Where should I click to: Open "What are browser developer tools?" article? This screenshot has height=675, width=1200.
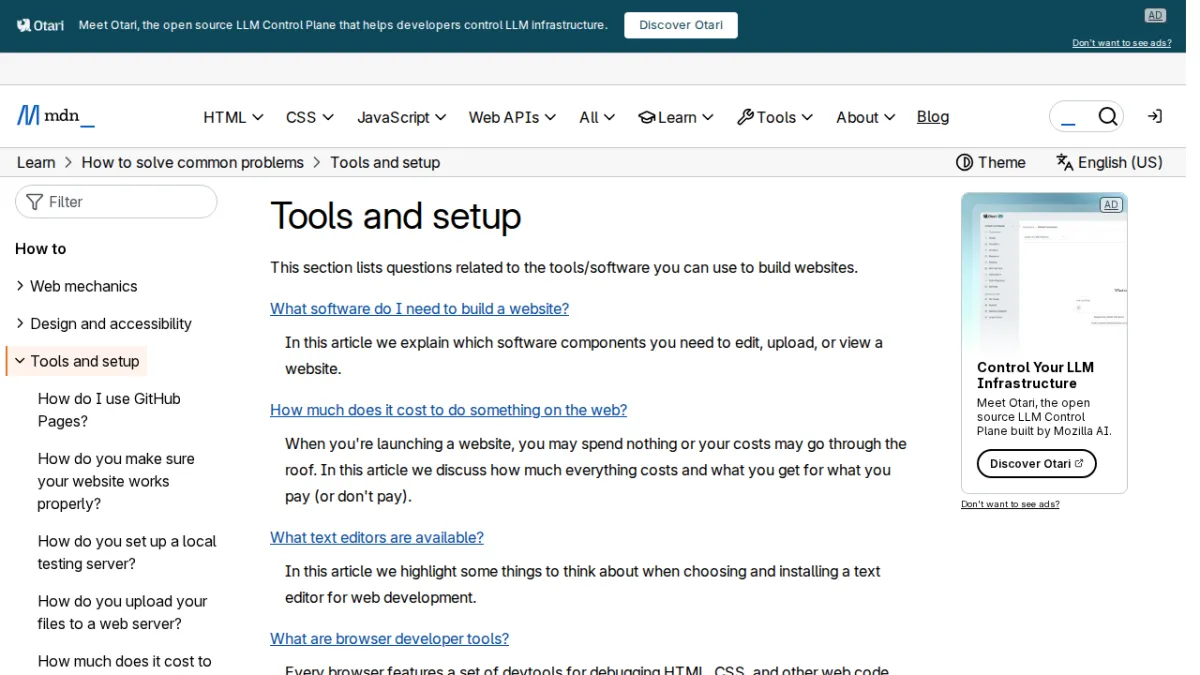coord(389,638)
